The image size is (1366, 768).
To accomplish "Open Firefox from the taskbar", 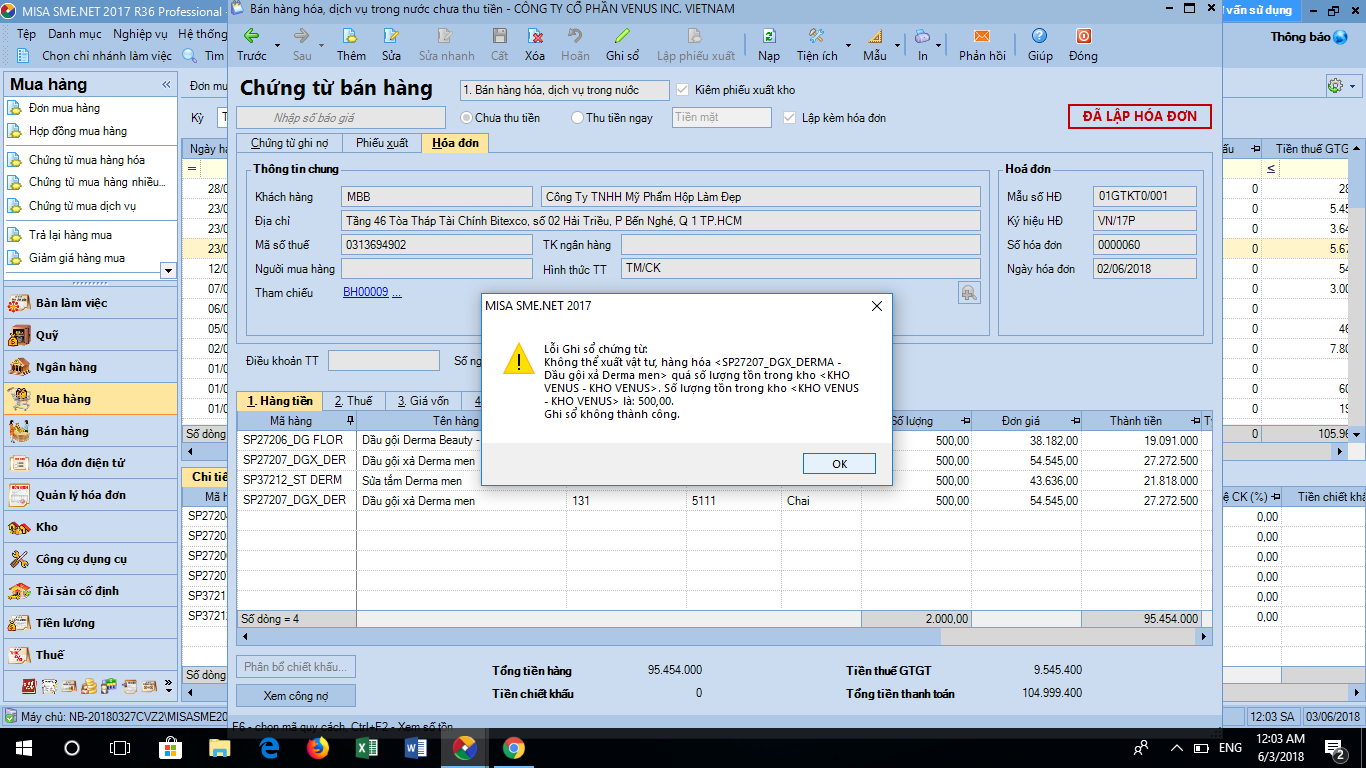I will [318, 748].
